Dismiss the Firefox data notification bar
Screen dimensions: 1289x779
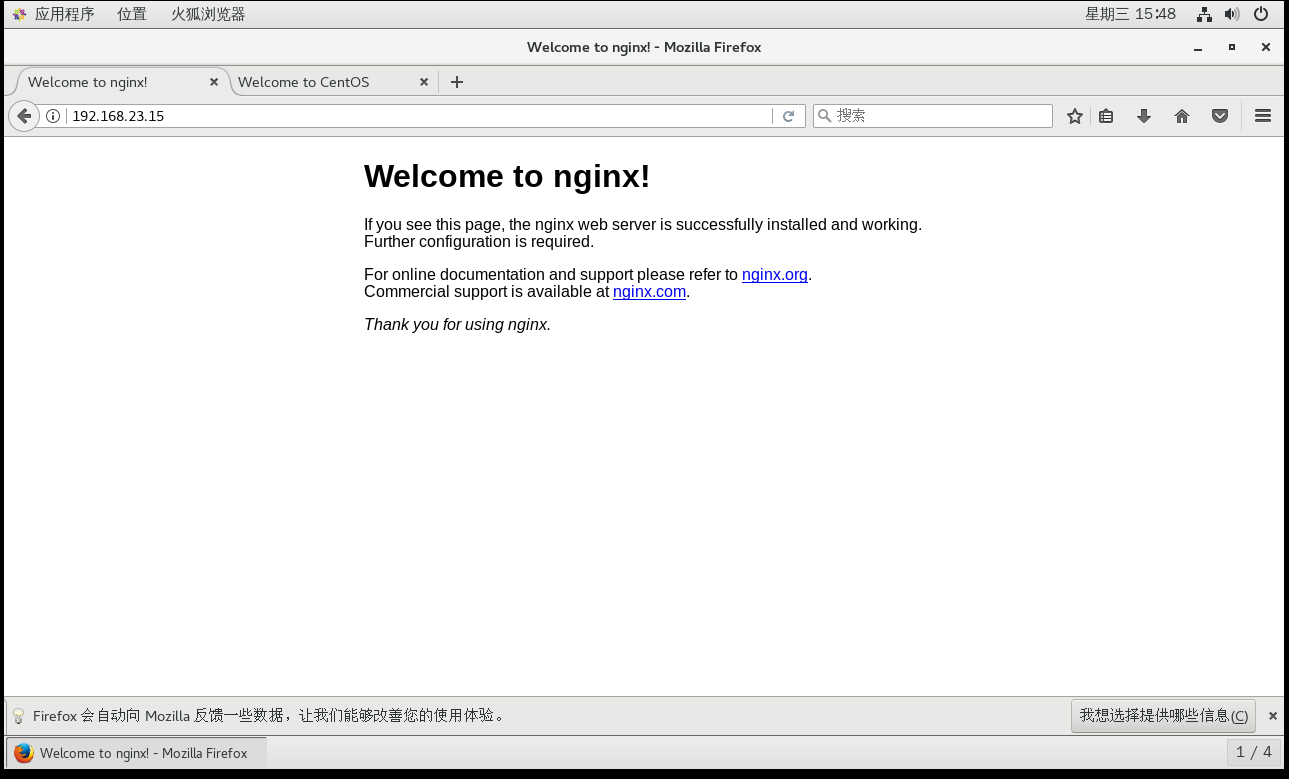[1273, 716]
